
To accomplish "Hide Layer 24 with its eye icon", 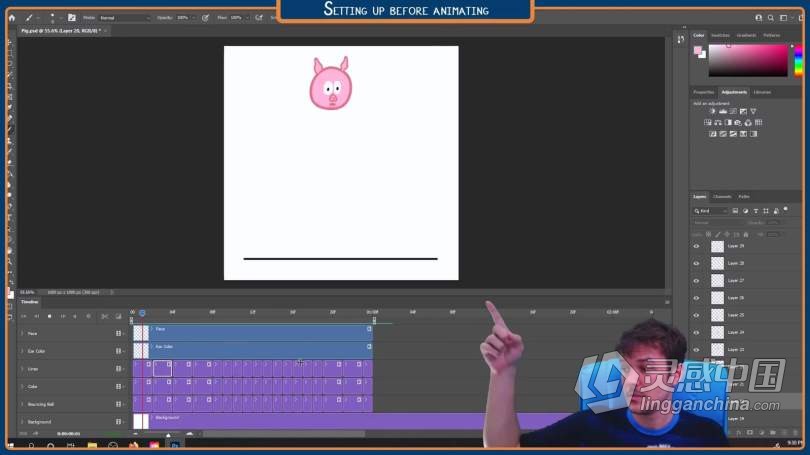I will point(696,333).
